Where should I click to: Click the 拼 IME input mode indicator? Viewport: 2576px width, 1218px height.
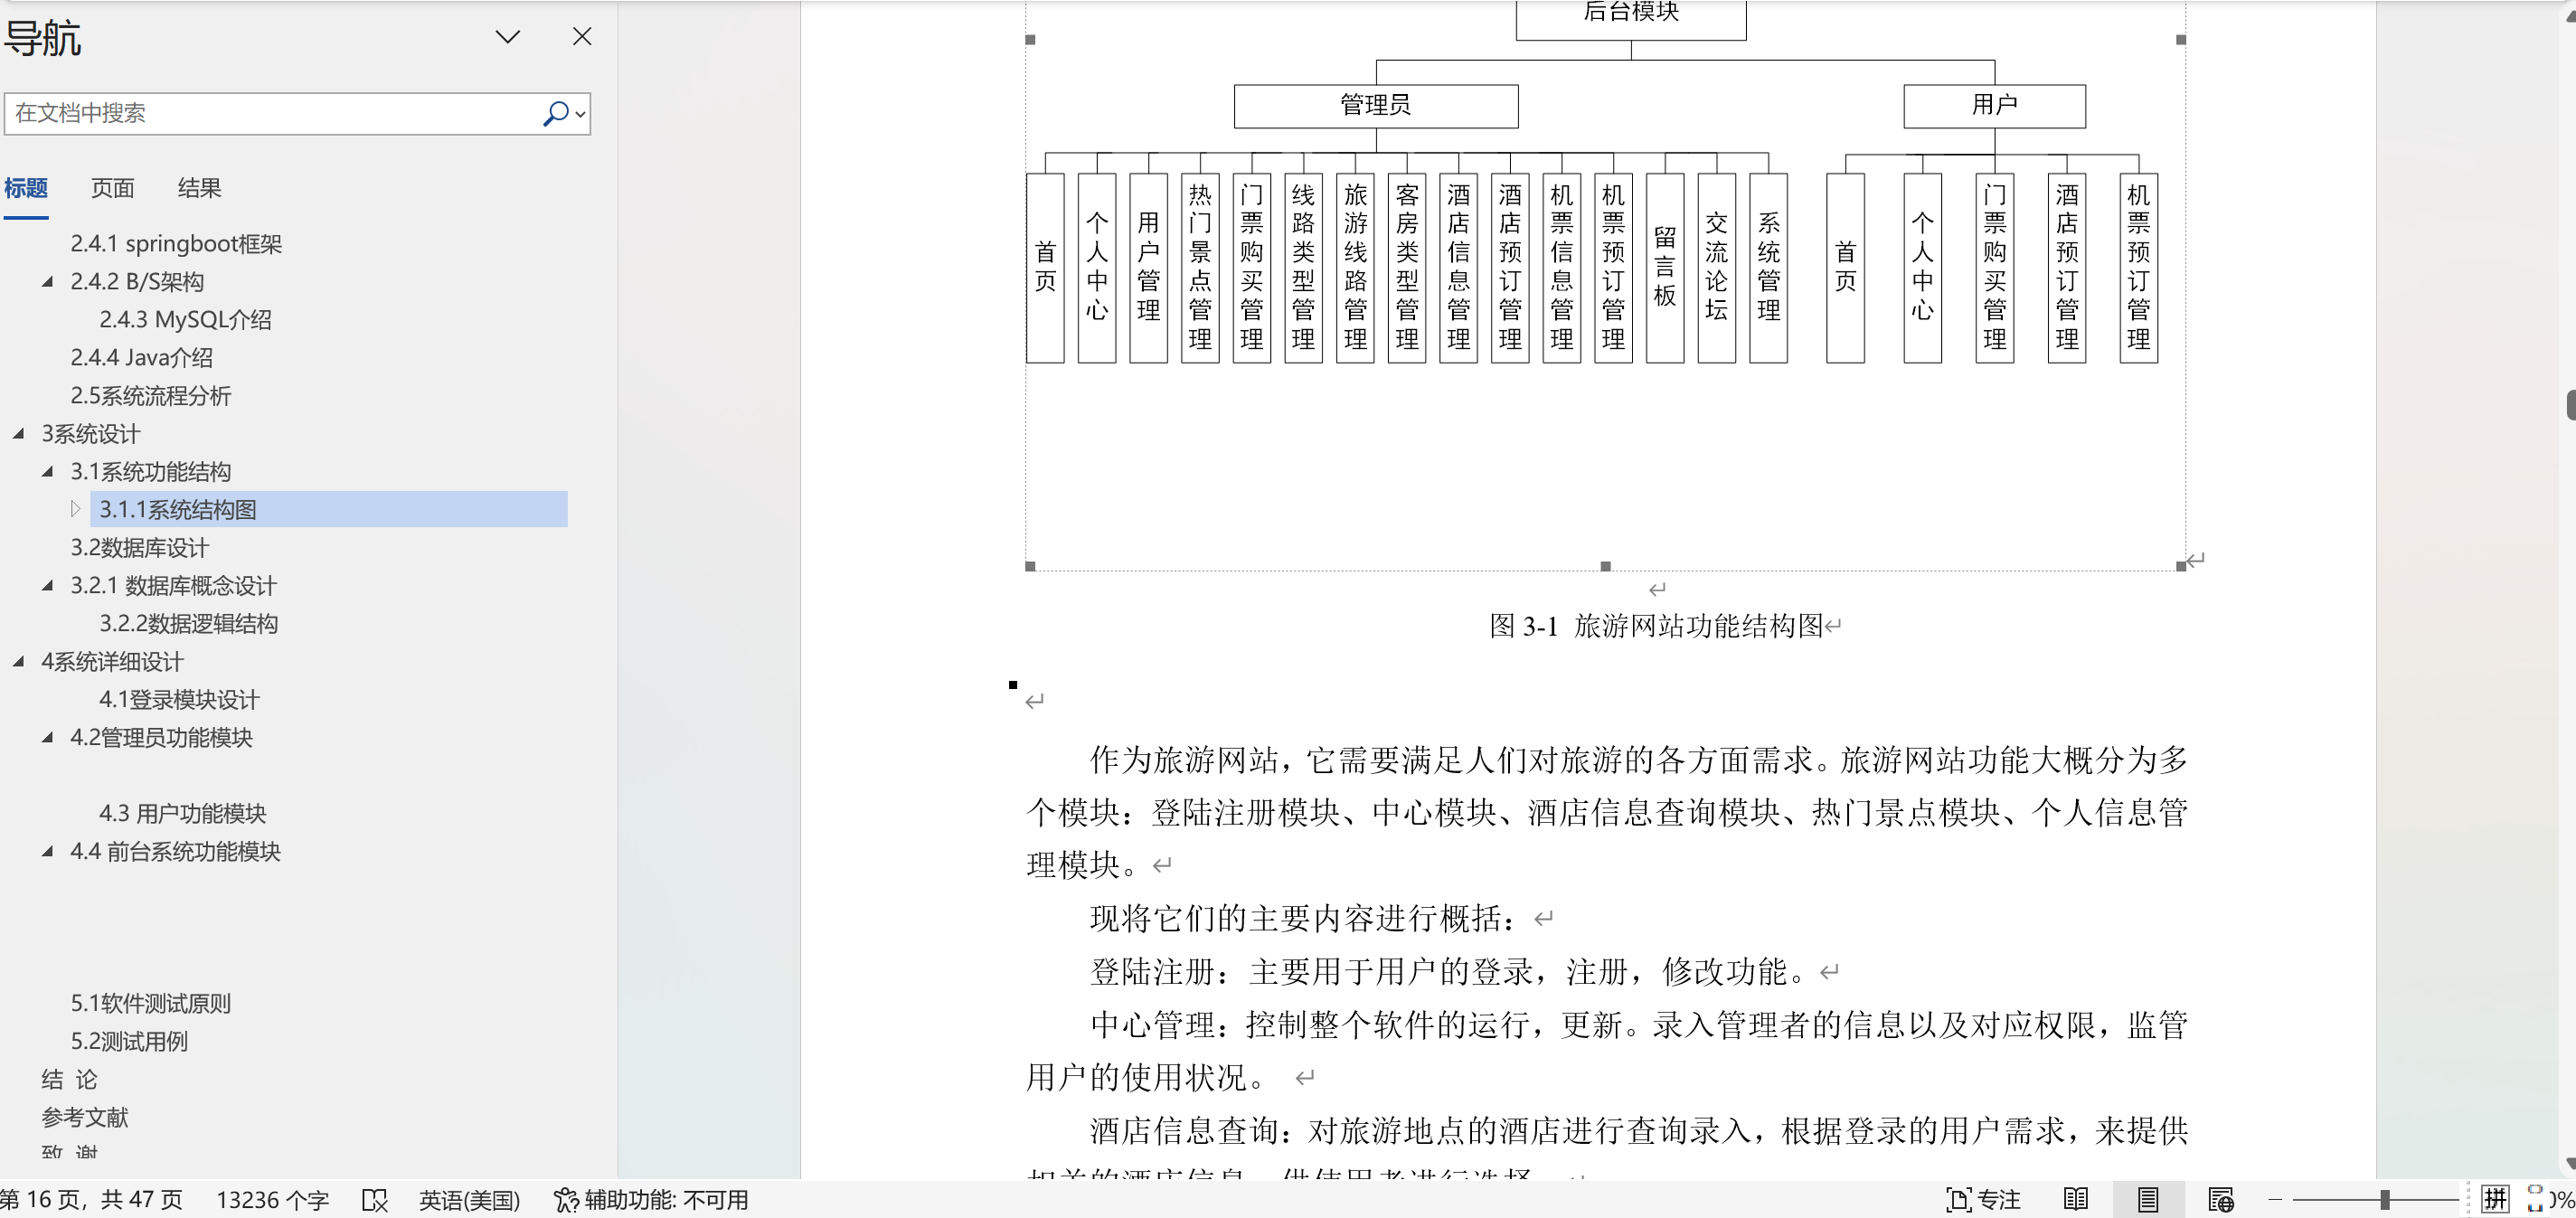(2496, 1199)
